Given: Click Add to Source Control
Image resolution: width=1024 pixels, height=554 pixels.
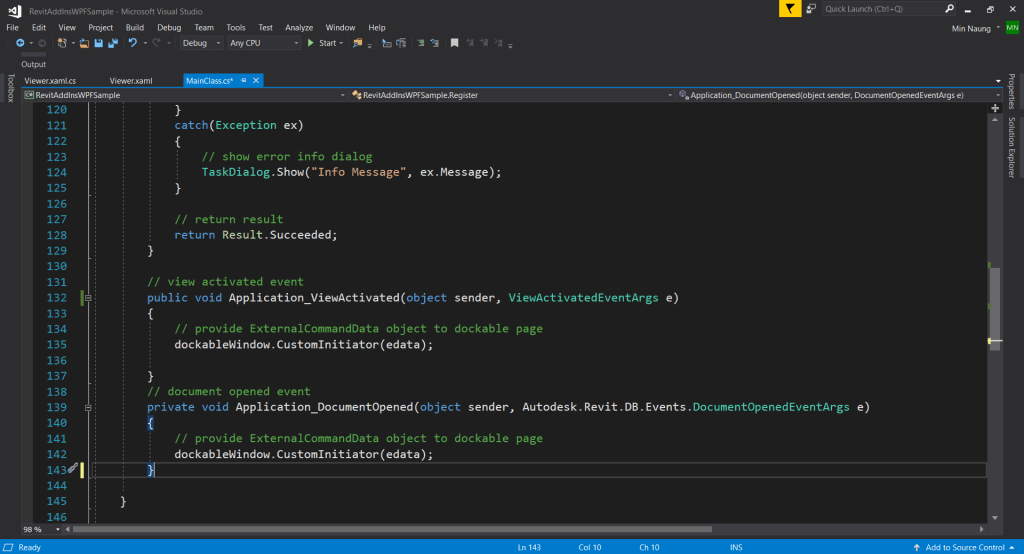Looking at the screenshot, I should [964, 547].
